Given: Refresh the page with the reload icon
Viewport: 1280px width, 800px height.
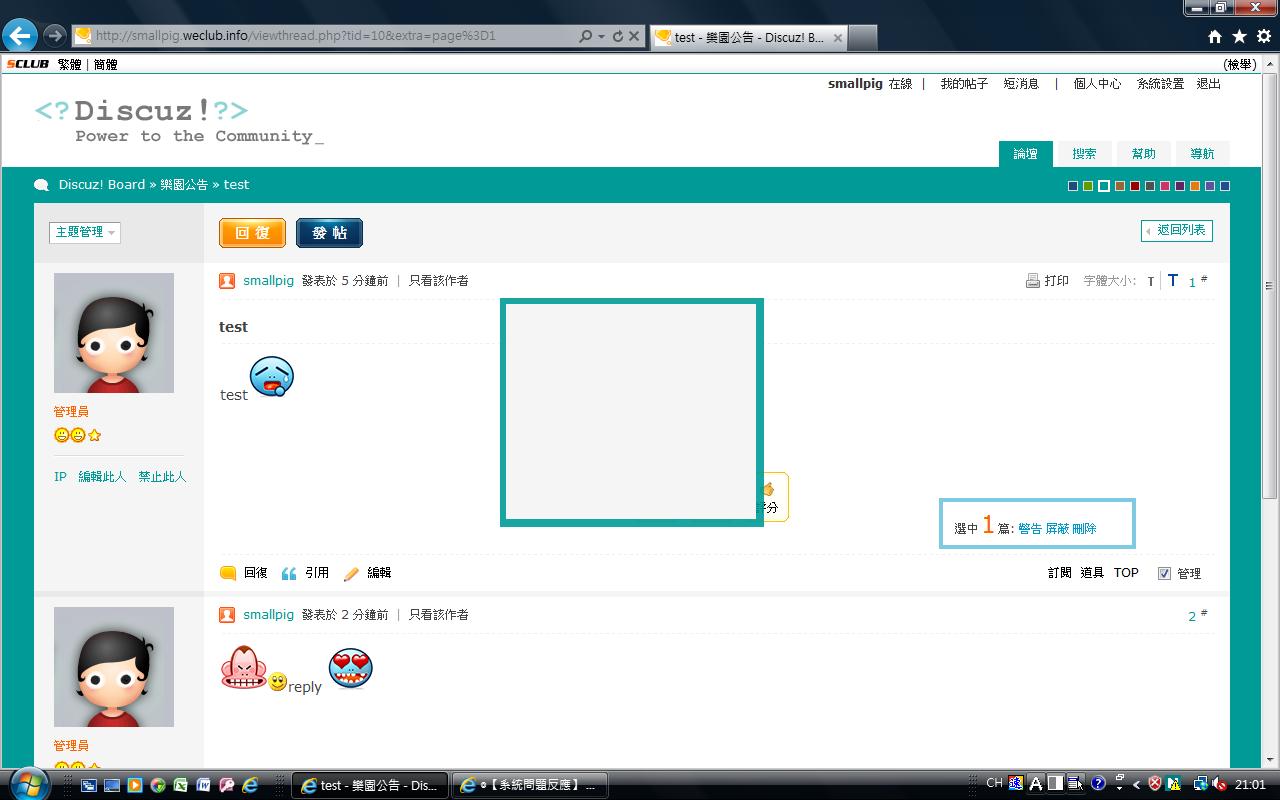Looking at the screenshot, I should point(617,36).
